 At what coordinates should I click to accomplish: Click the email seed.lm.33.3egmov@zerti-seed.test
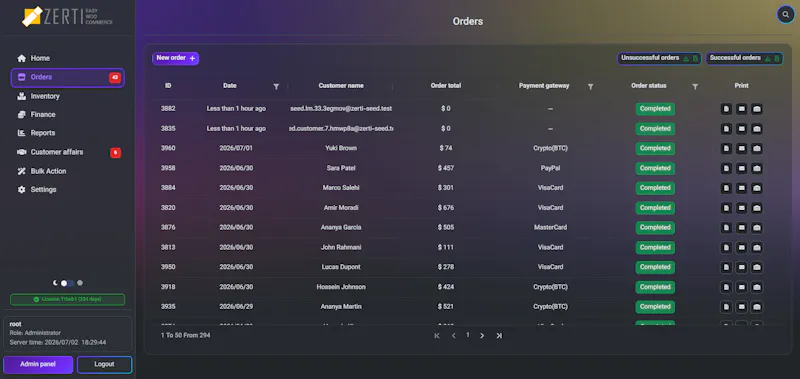pyautogui.click(x=341, y=109)
